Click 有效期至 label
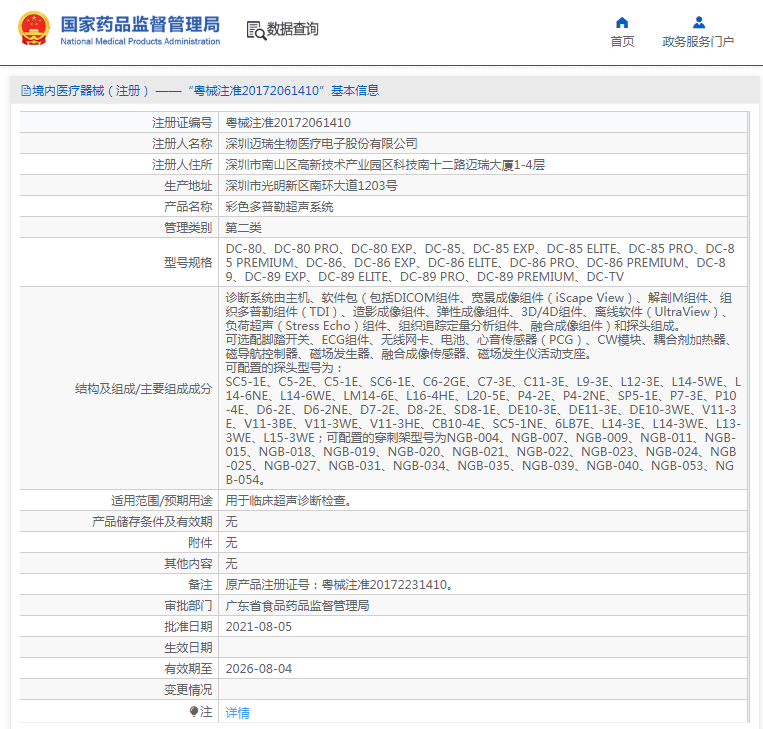Image resolution: width=763 pixels, height=729 pixels. click(x=188, y=668)
